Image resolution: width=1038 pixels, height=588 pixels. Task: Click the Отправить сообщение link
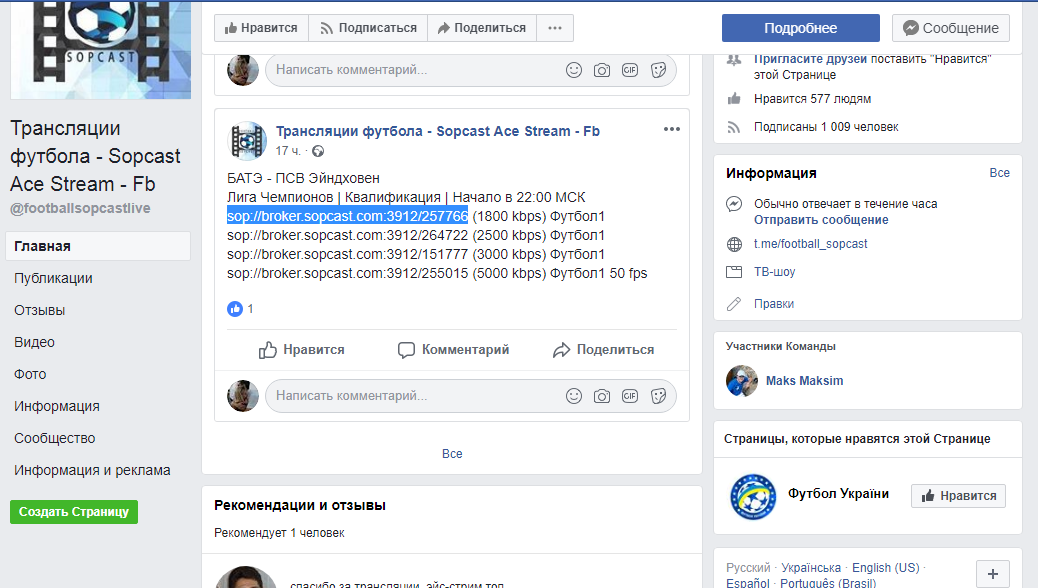click(821, 220)
